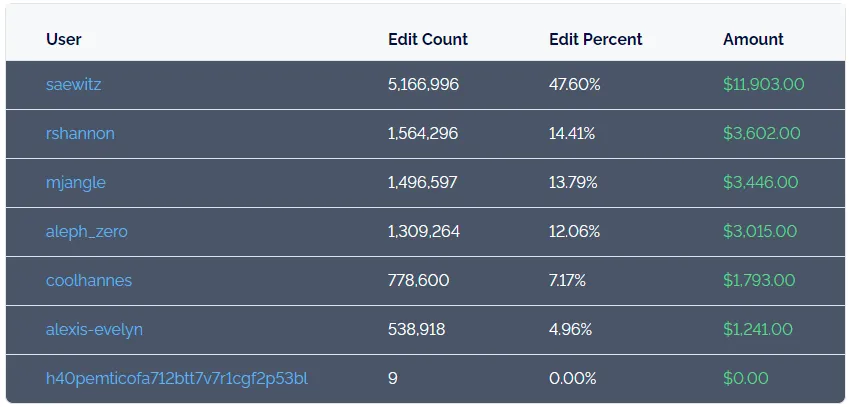
Task: Click the $0.00 amount in the last row
Action: (745, 379)
